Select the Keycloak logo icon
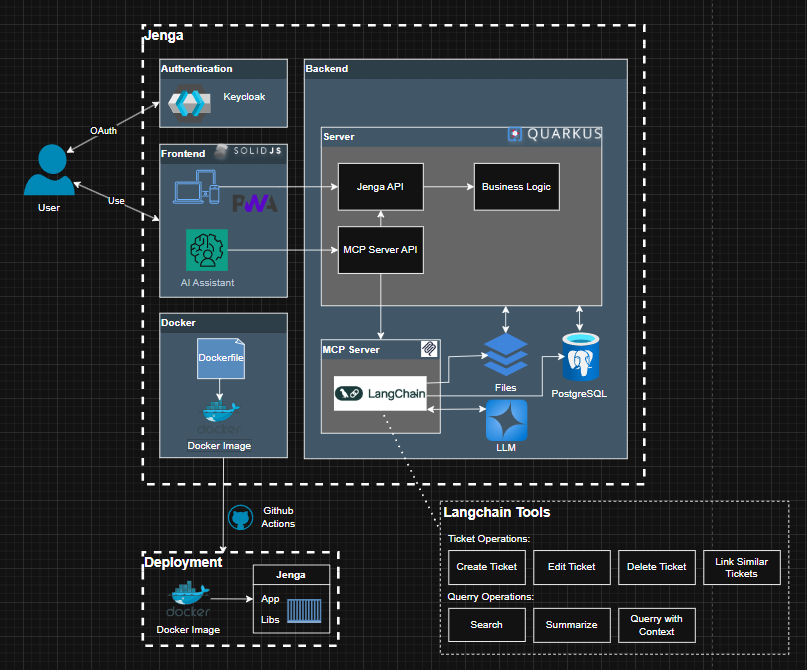Screen dimensions: 807x670 pyautogui.click(x=188, y=102)
